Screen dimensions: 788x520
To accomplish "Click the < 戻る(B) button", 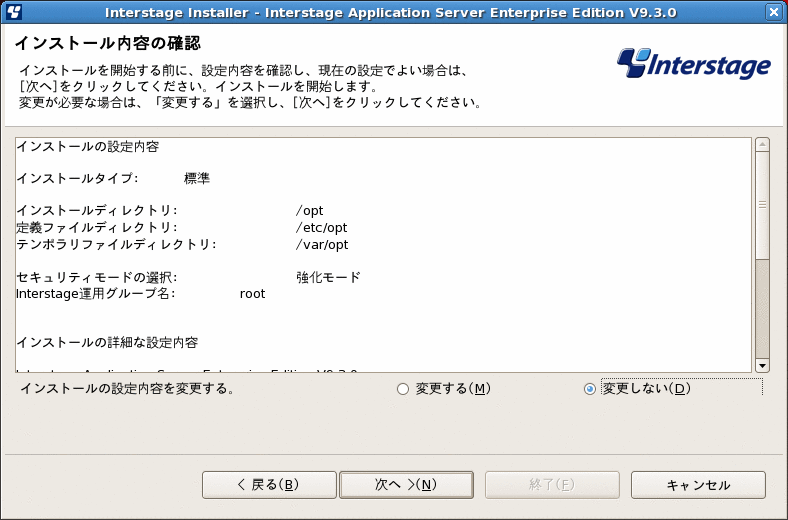I will (x=269, y=485).
